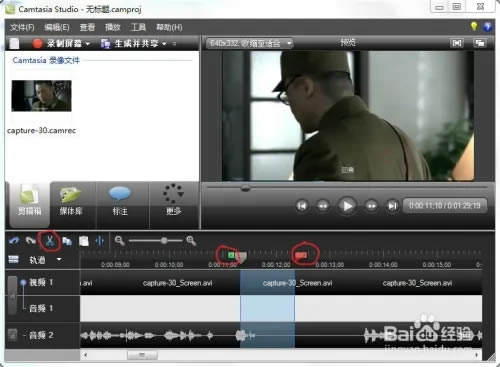Click the produce and share button
Screen dimensions: 500x367
pos(129,43)
